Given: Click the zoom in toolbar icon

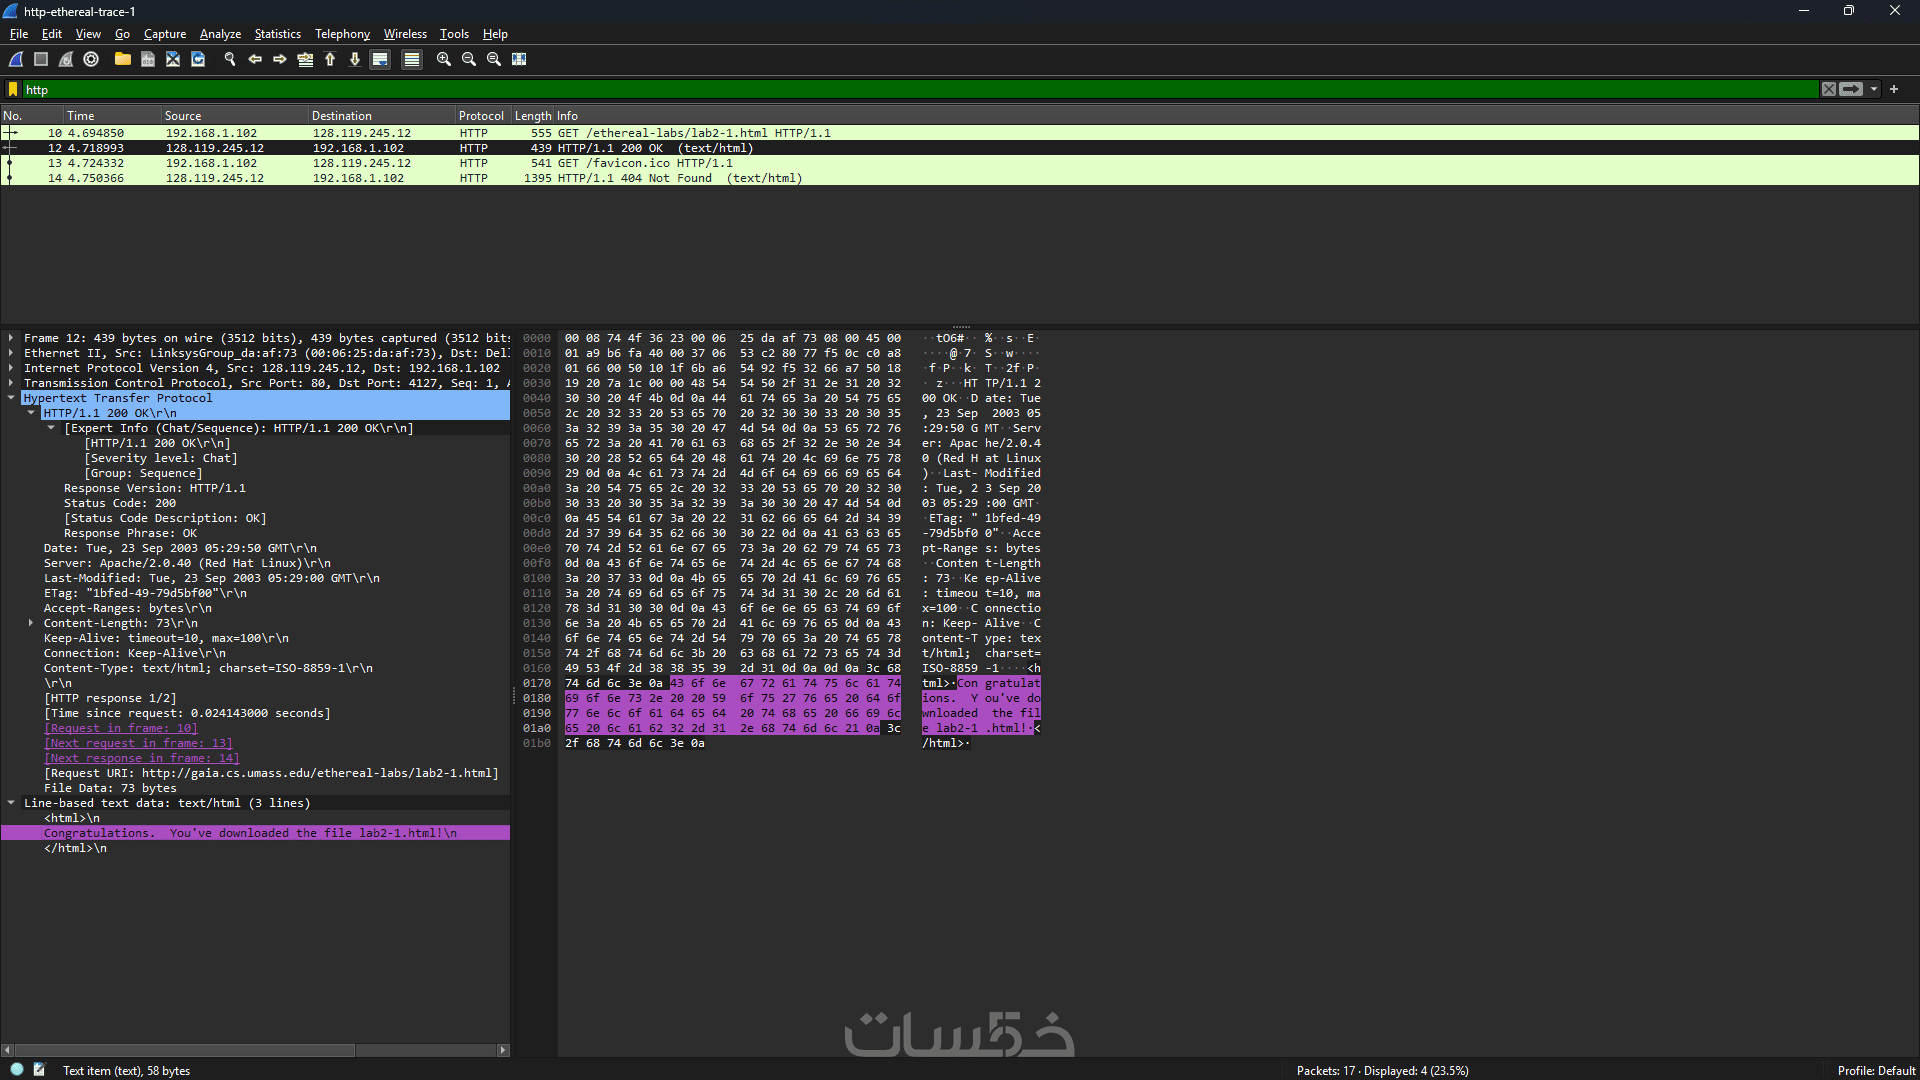Looking at the screenshot, I should pos(444,60).
